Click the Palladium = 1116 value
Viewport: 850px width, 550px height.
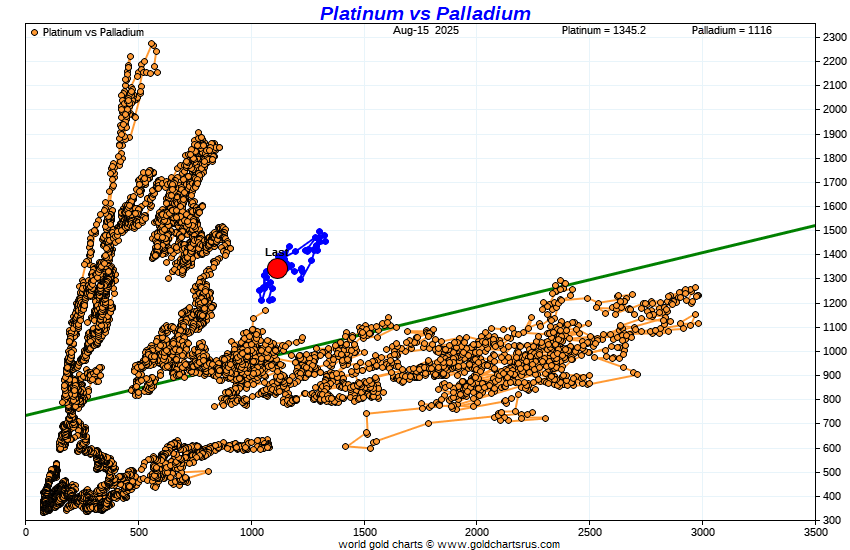point(731,30)
